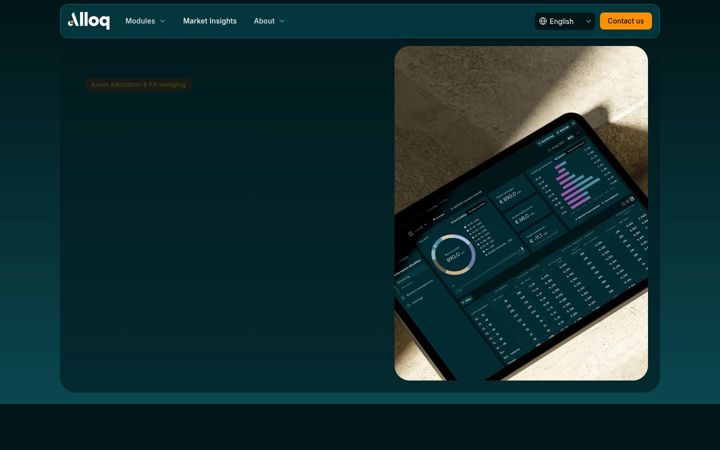Viewport: 720px width, 450px height.
Task: Click the tablet dashboard image
Action: [521, 213]
